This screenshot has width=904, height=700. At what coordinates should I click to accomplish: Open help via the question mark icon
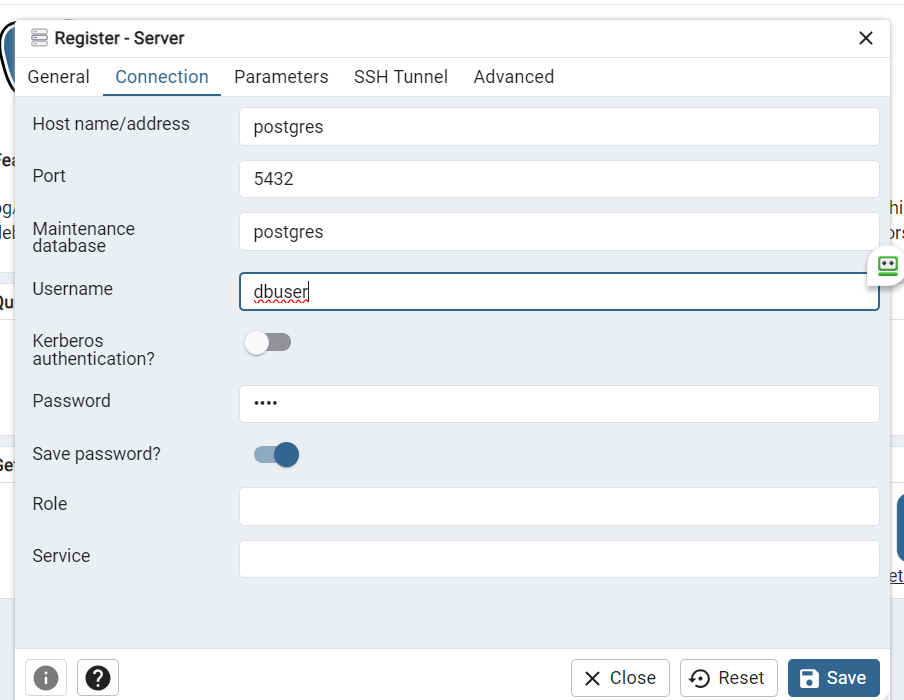pyautogui.click(x=97, y=678)
